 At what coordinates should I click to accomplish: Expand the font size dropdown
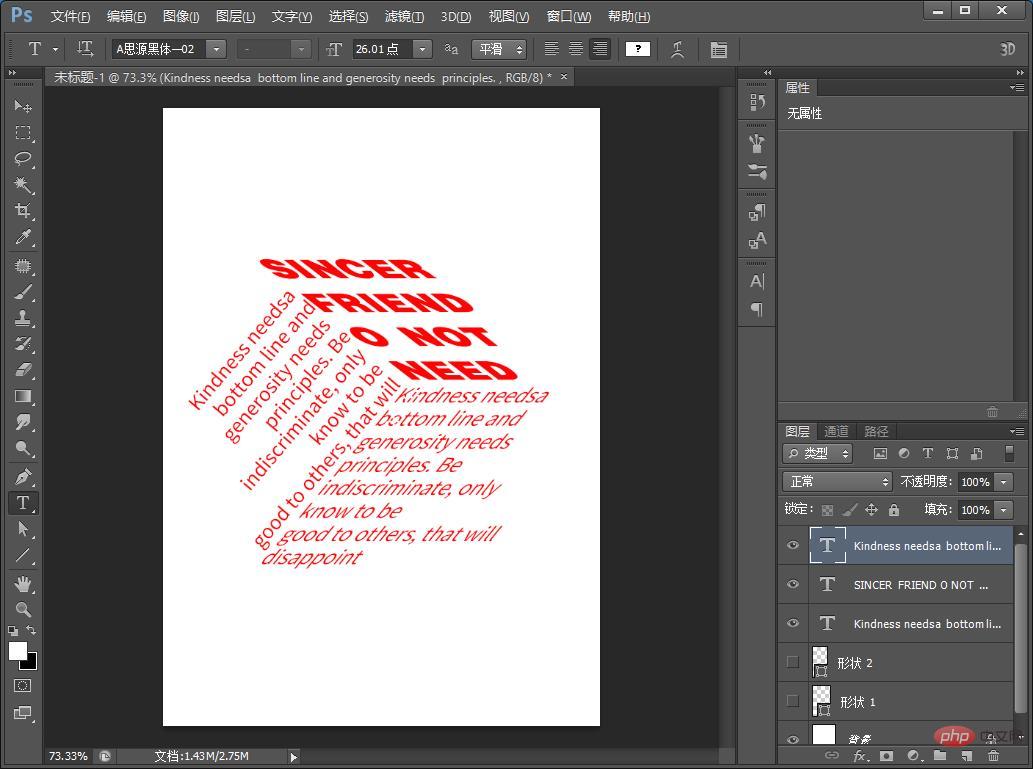click(x=422, y=49)
